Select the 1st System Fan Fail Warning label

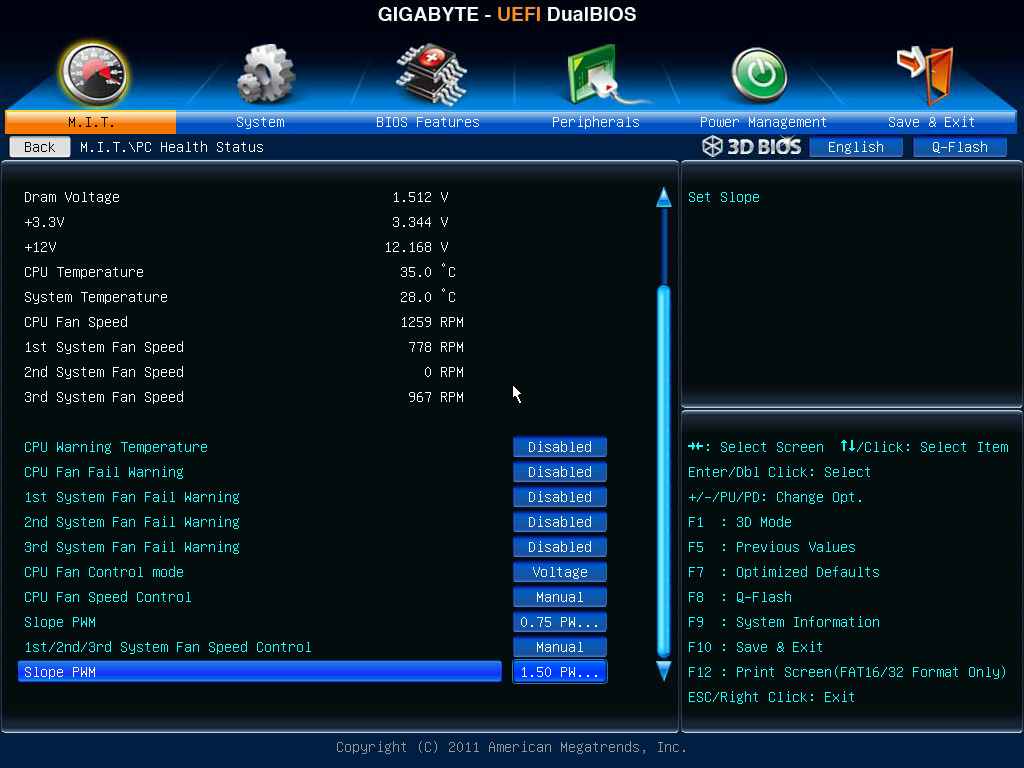[x=132, y=497]
